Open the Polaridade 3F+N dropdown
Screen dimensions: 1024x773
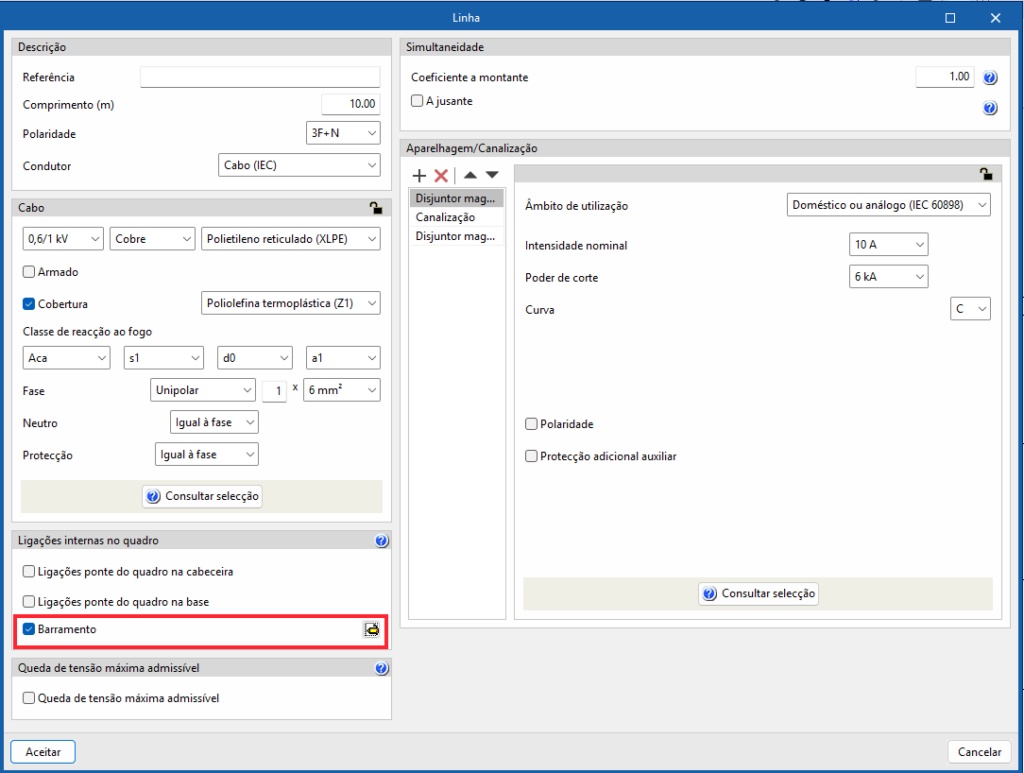[x=343, y=133]
